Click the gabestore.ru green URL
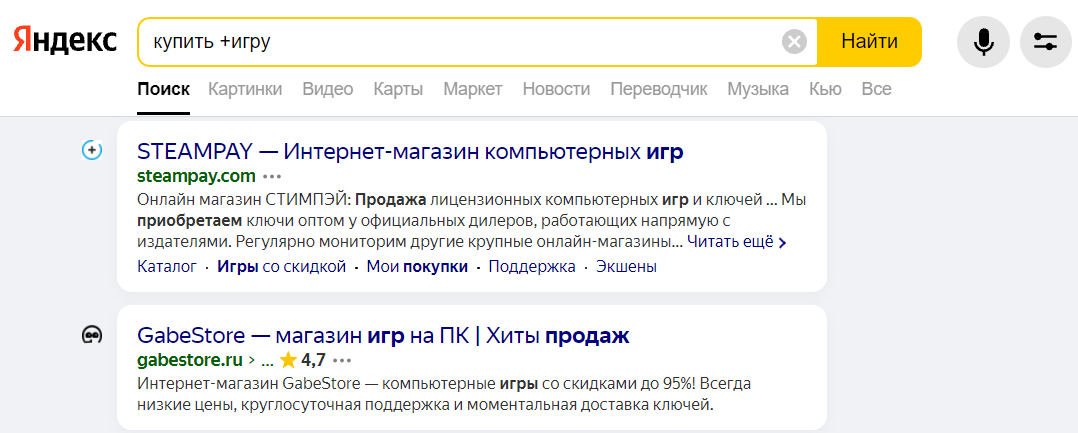Image resolution: width=1078 pixels, height=433 pixels. tap(190, 359)
